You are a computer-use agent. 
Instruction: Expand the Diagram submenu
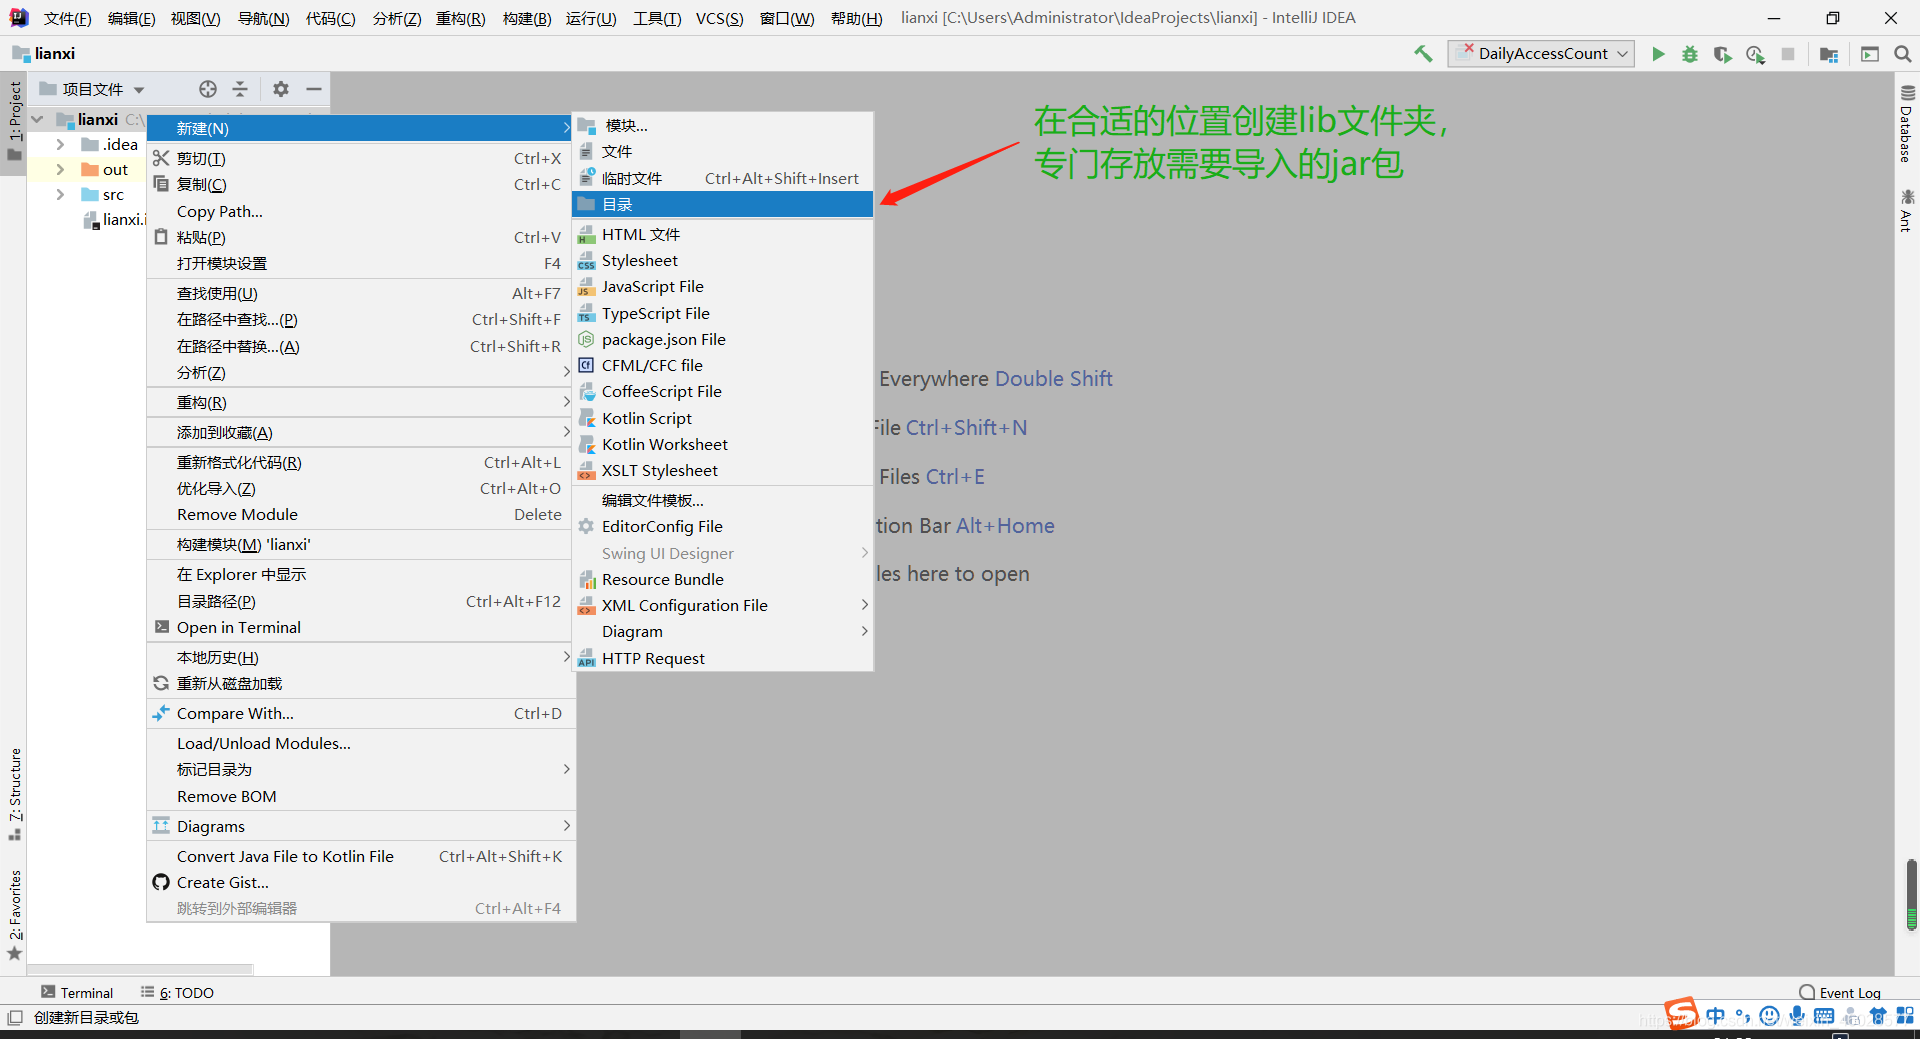723,632
